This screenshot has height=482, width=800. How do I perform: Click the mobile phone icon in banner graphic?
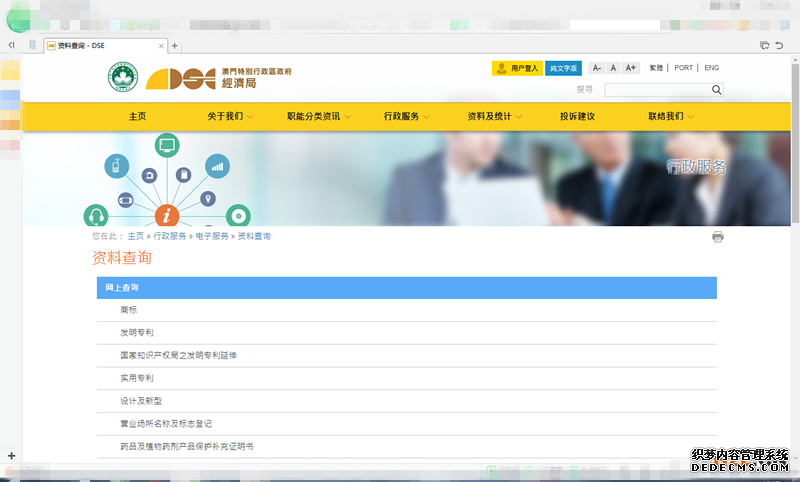(116, 166)
